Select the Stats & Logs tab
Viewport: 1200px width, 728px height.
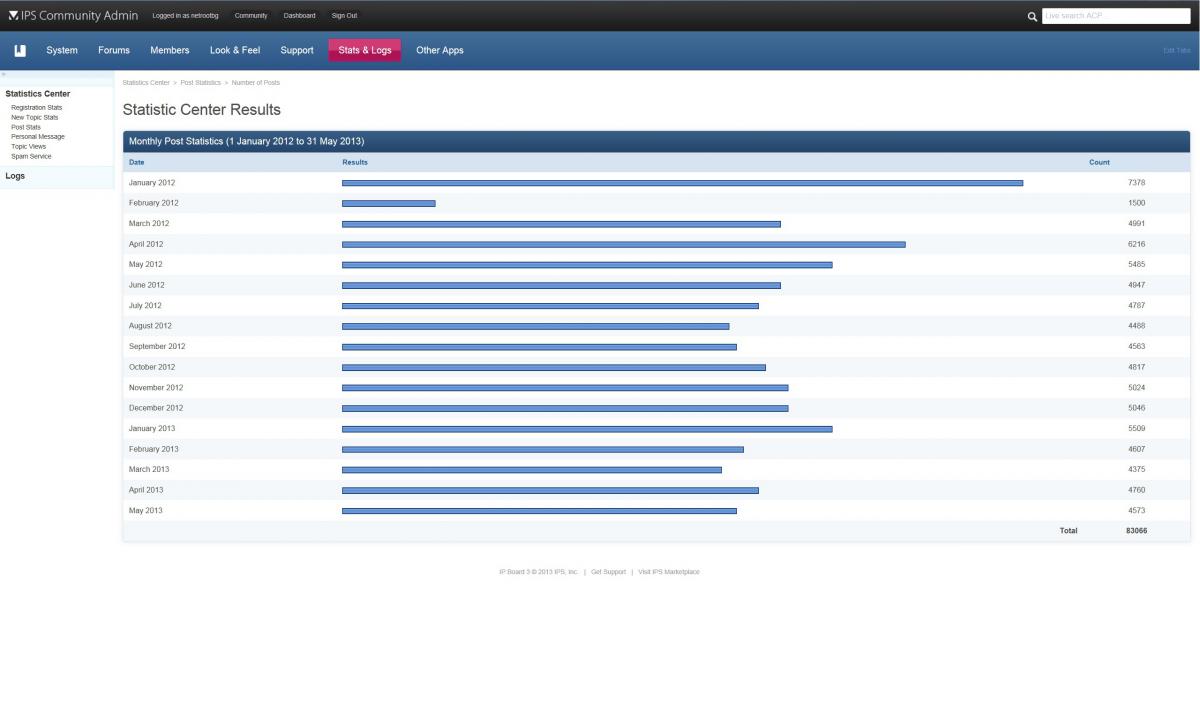click(364, 50)
